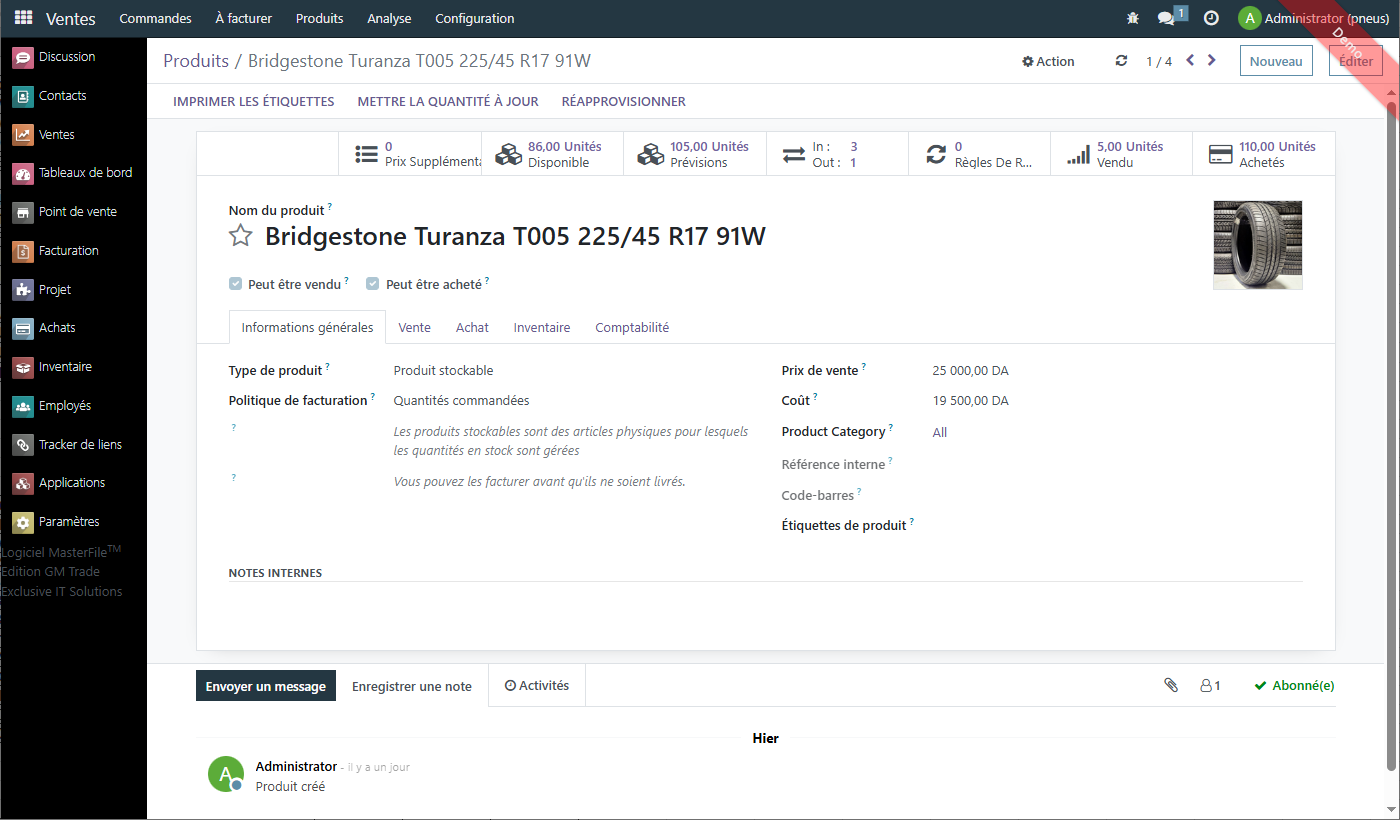Show followers icon with count 1
This screenshot has height=820, width=1400.
[x=1210, y=686]
